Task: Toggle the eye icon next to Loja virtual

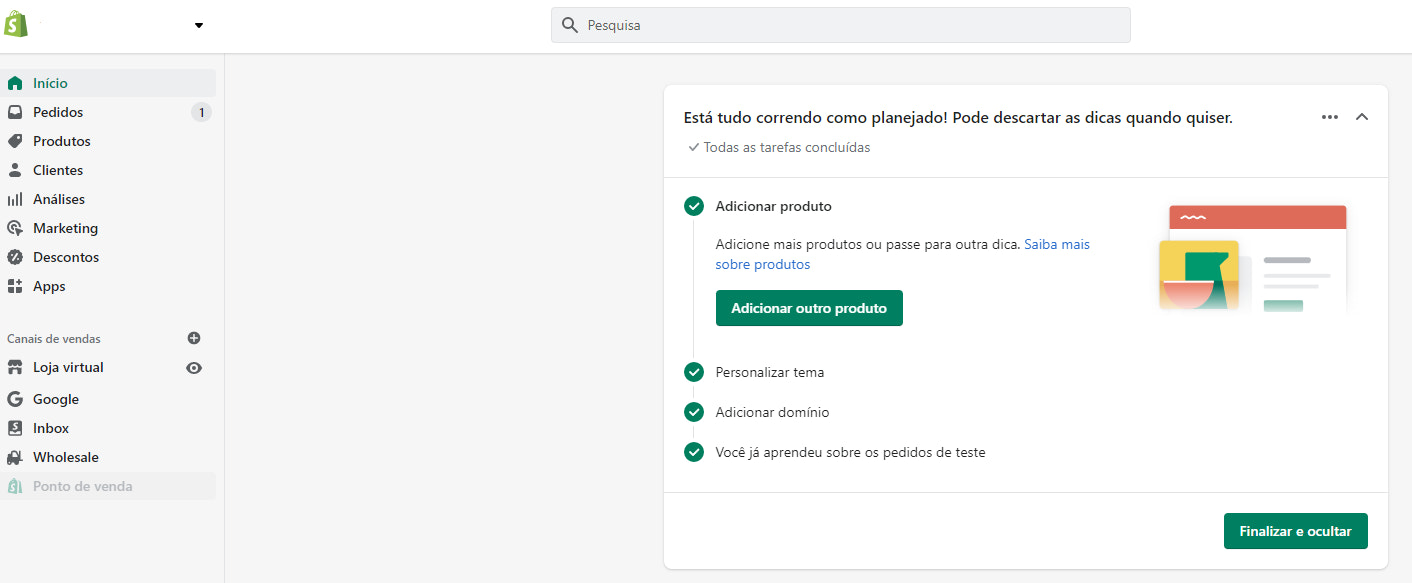Action: coord(194,367)
